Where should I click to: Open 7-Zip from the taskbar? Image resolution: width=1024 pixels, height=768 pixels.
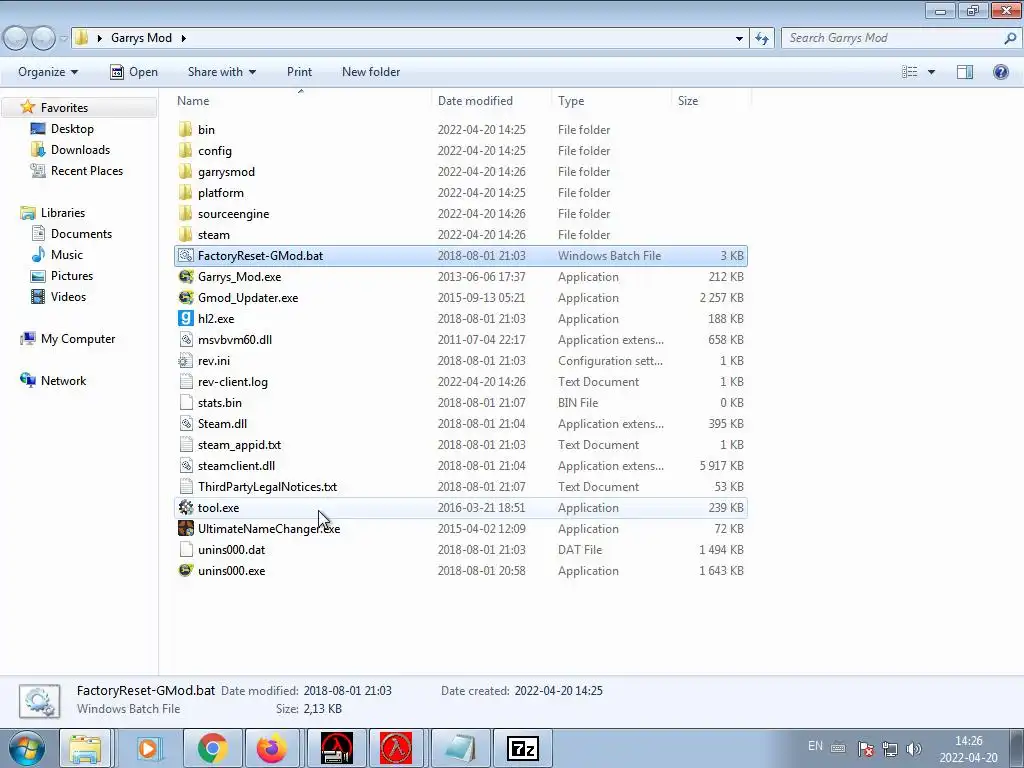(x=522, y=748)
